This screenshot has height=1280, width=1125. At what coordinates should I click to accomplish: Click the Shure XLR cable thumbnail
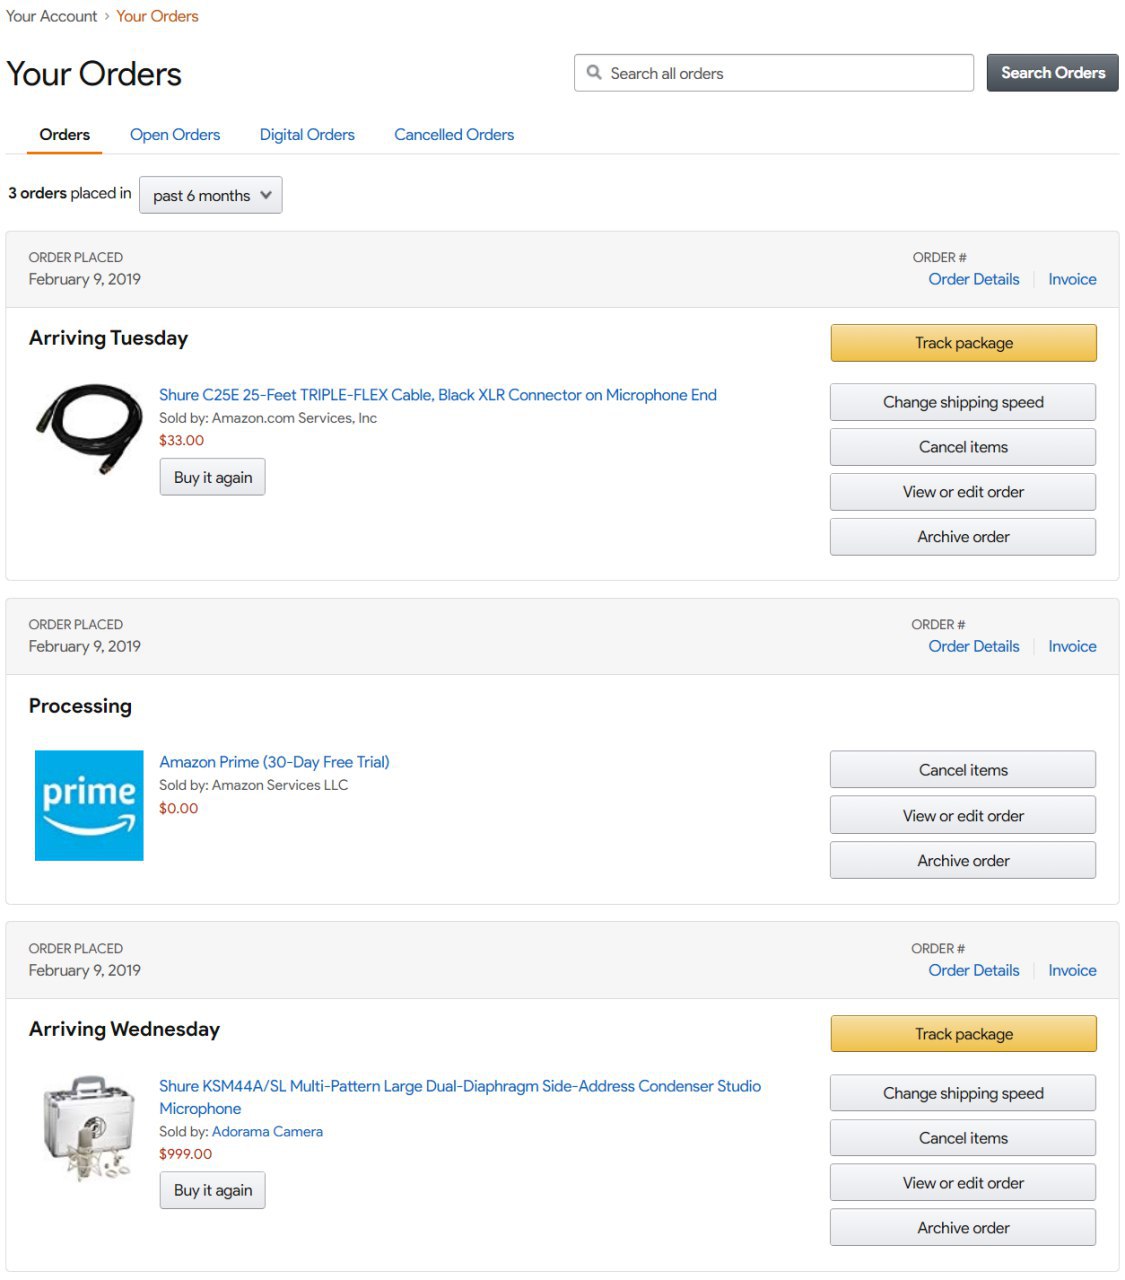pos(88,428)
